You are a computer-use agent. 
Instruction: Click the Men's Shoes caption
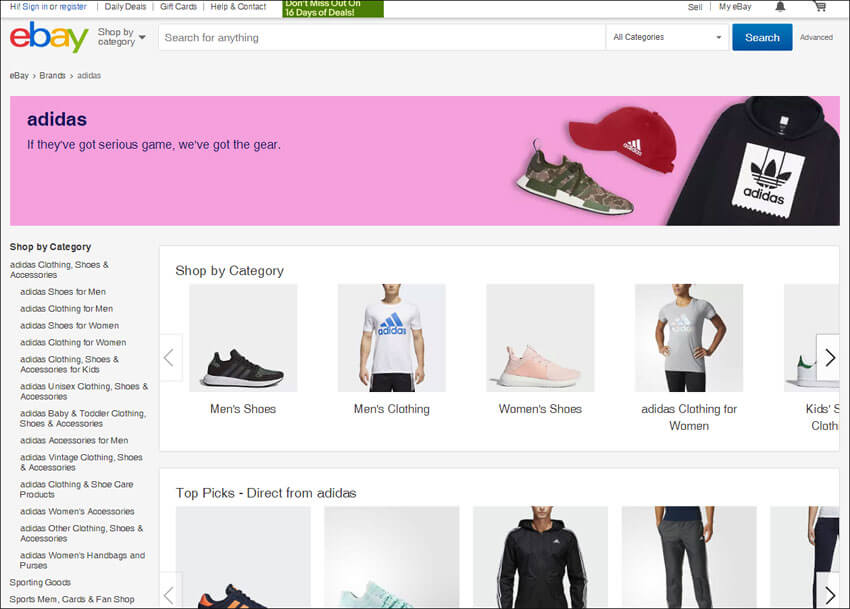click(x=243, y=409)
